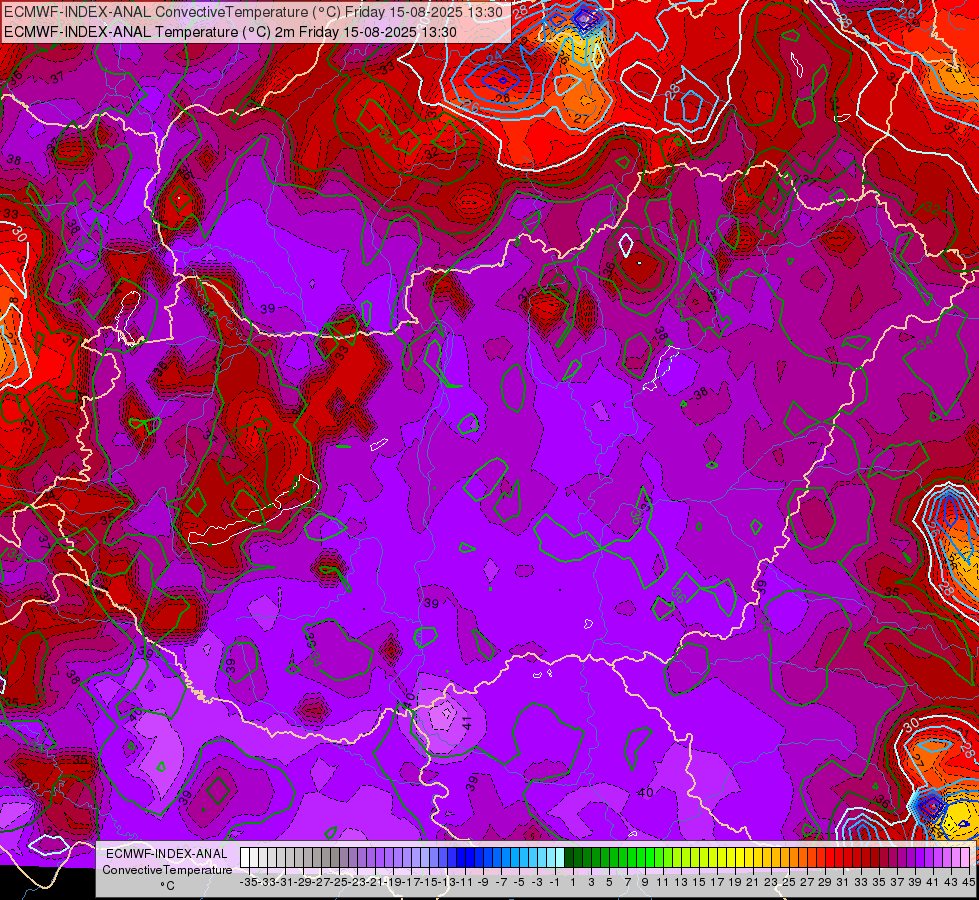Pick the orange swatch above 25 in legend
The image size is (979, 900).
coord(785,858)
